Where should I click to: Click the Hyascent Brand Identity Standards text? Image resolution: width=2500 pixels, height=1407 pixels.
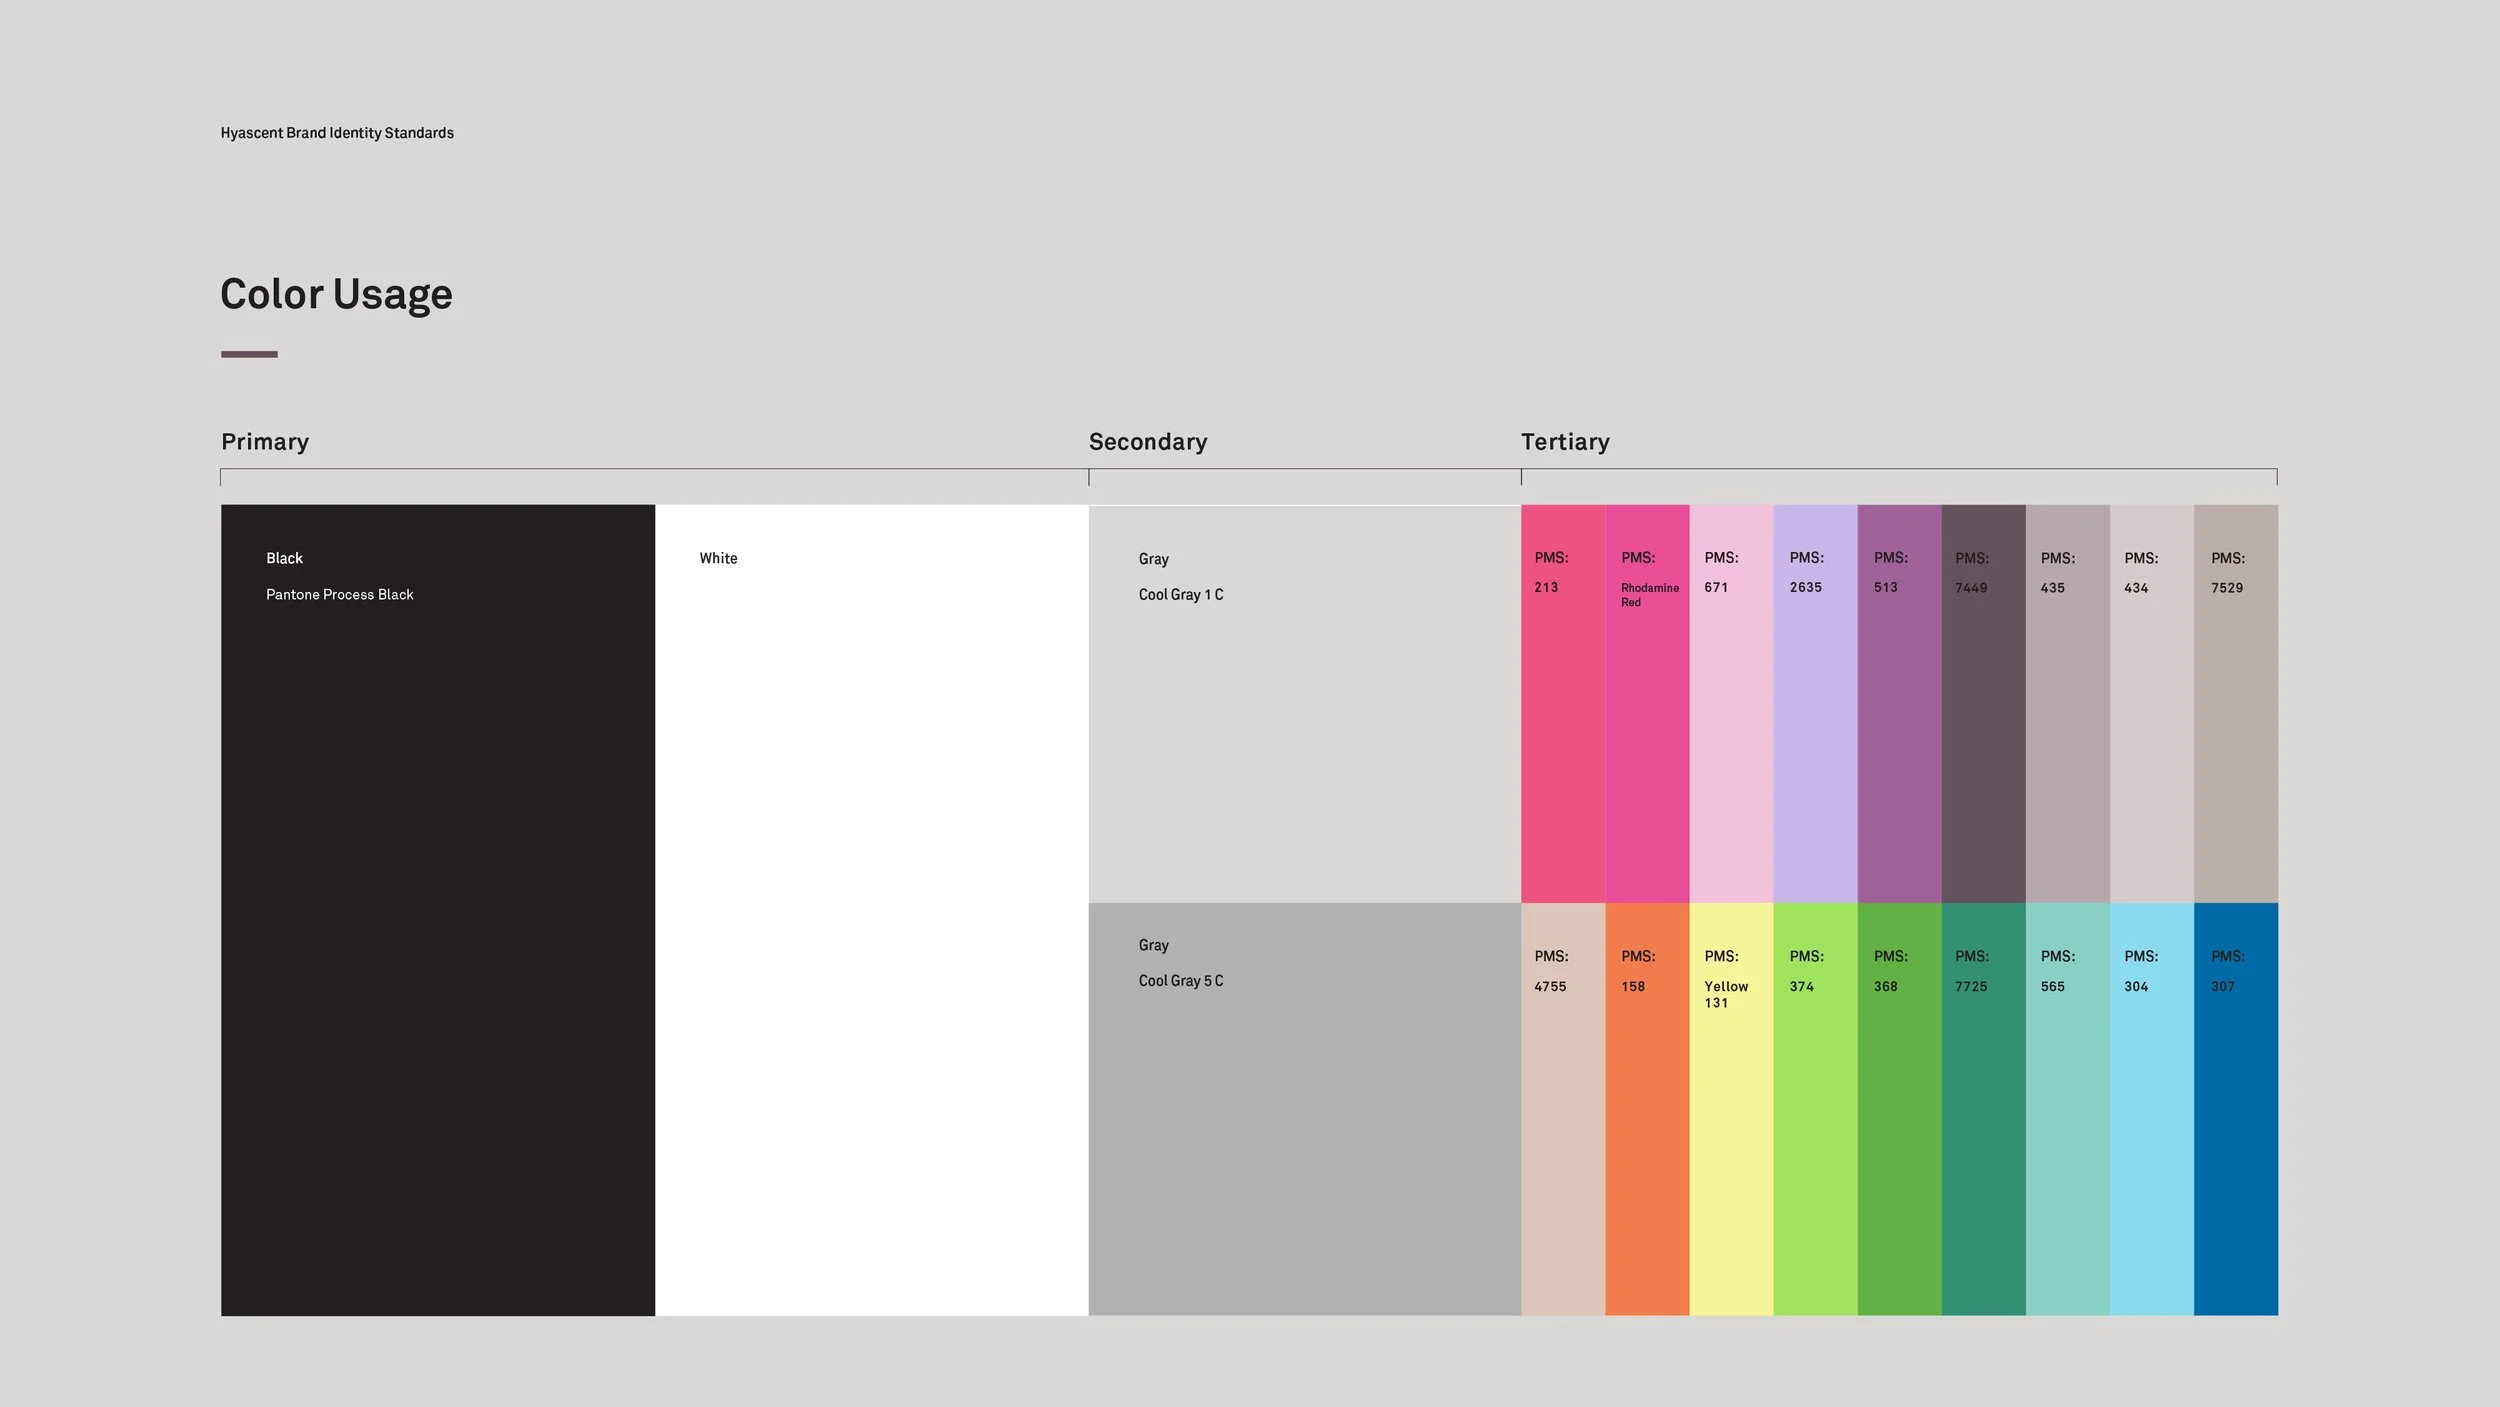(x=337, y=133)
